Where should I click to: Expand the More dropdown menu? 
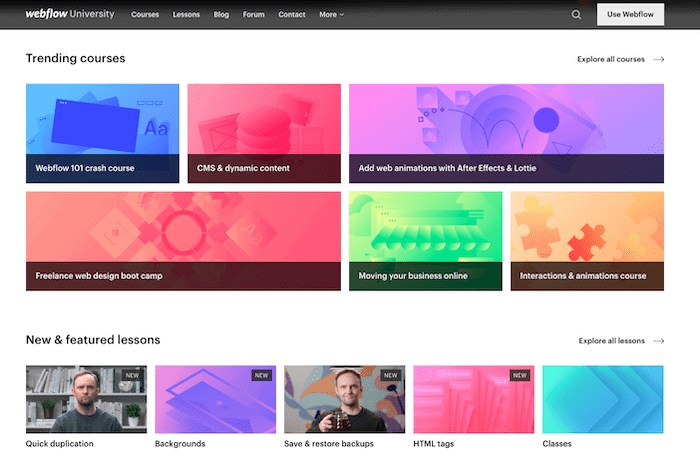point(331,15)
